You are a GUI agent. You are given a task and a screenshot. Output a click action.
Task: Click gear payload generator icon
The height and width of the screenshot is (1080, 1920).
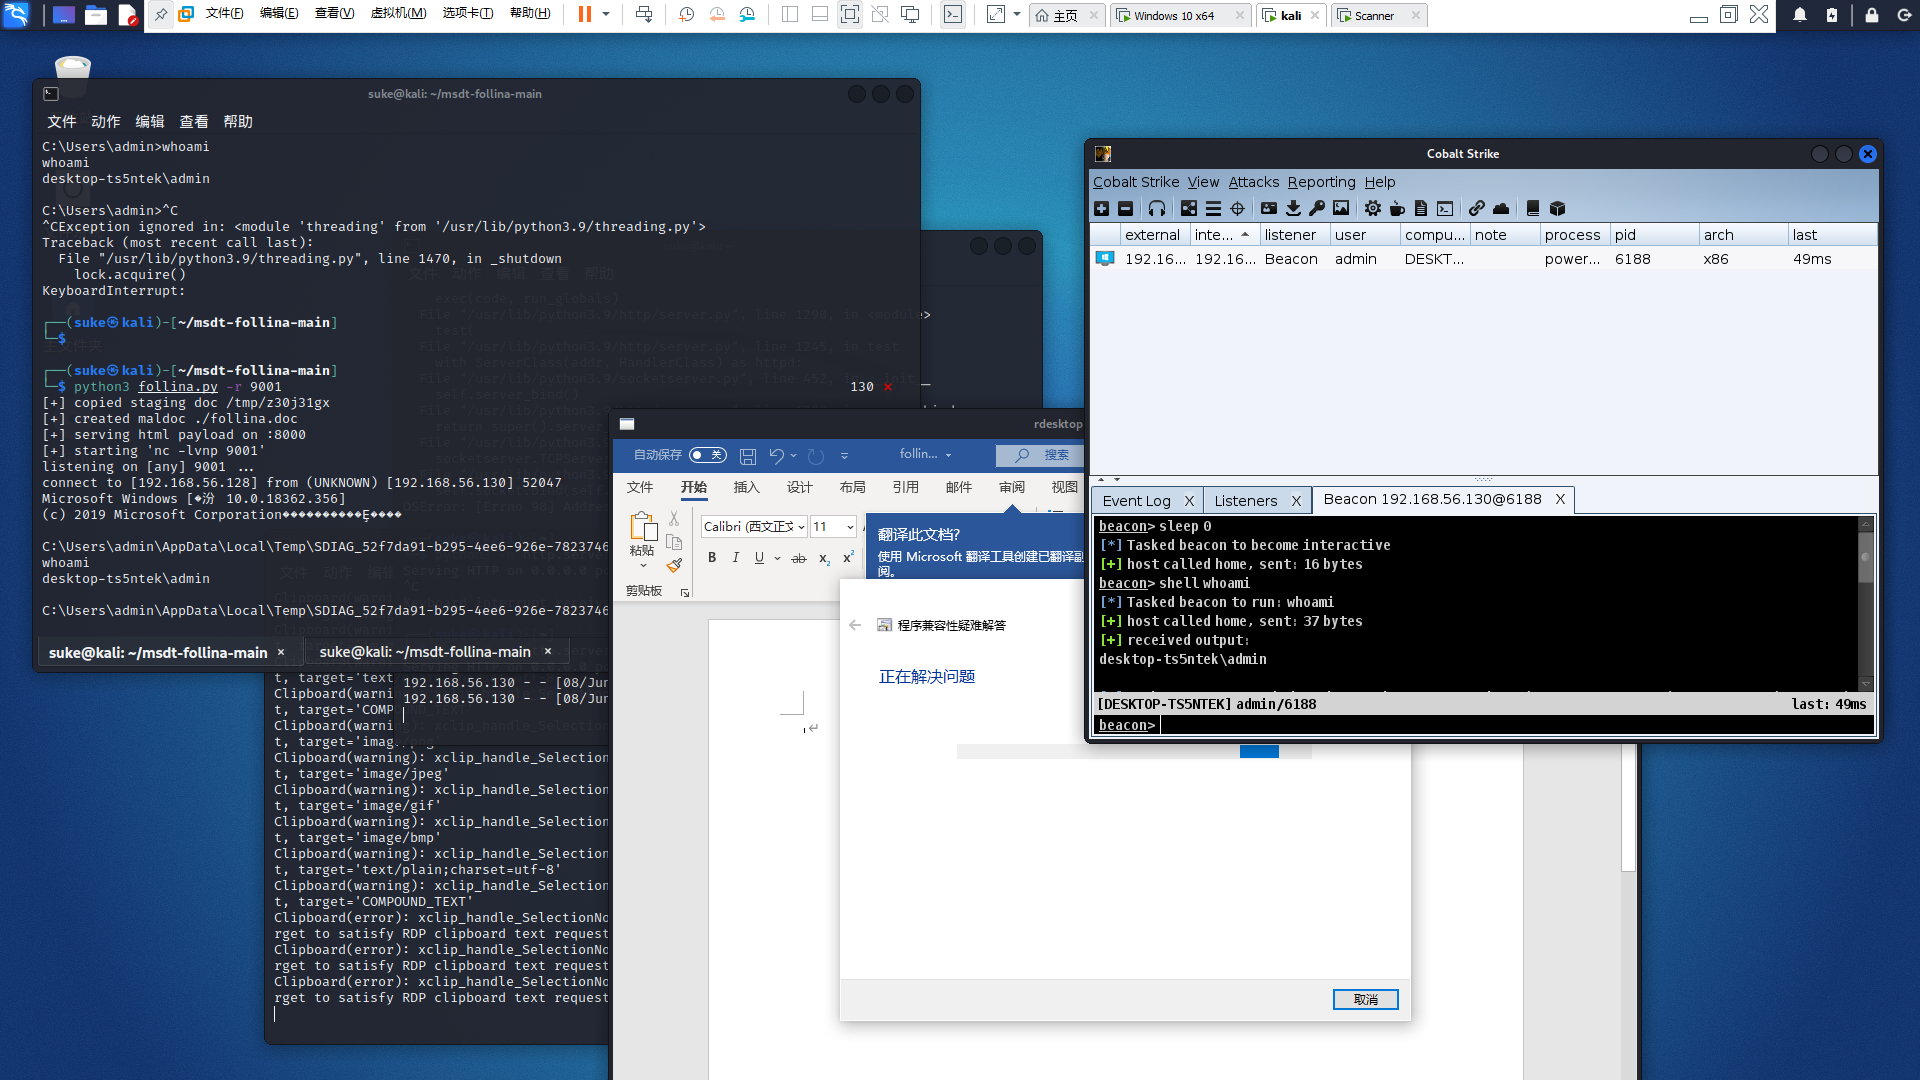pyautogui.click(x=1373, y=208)
